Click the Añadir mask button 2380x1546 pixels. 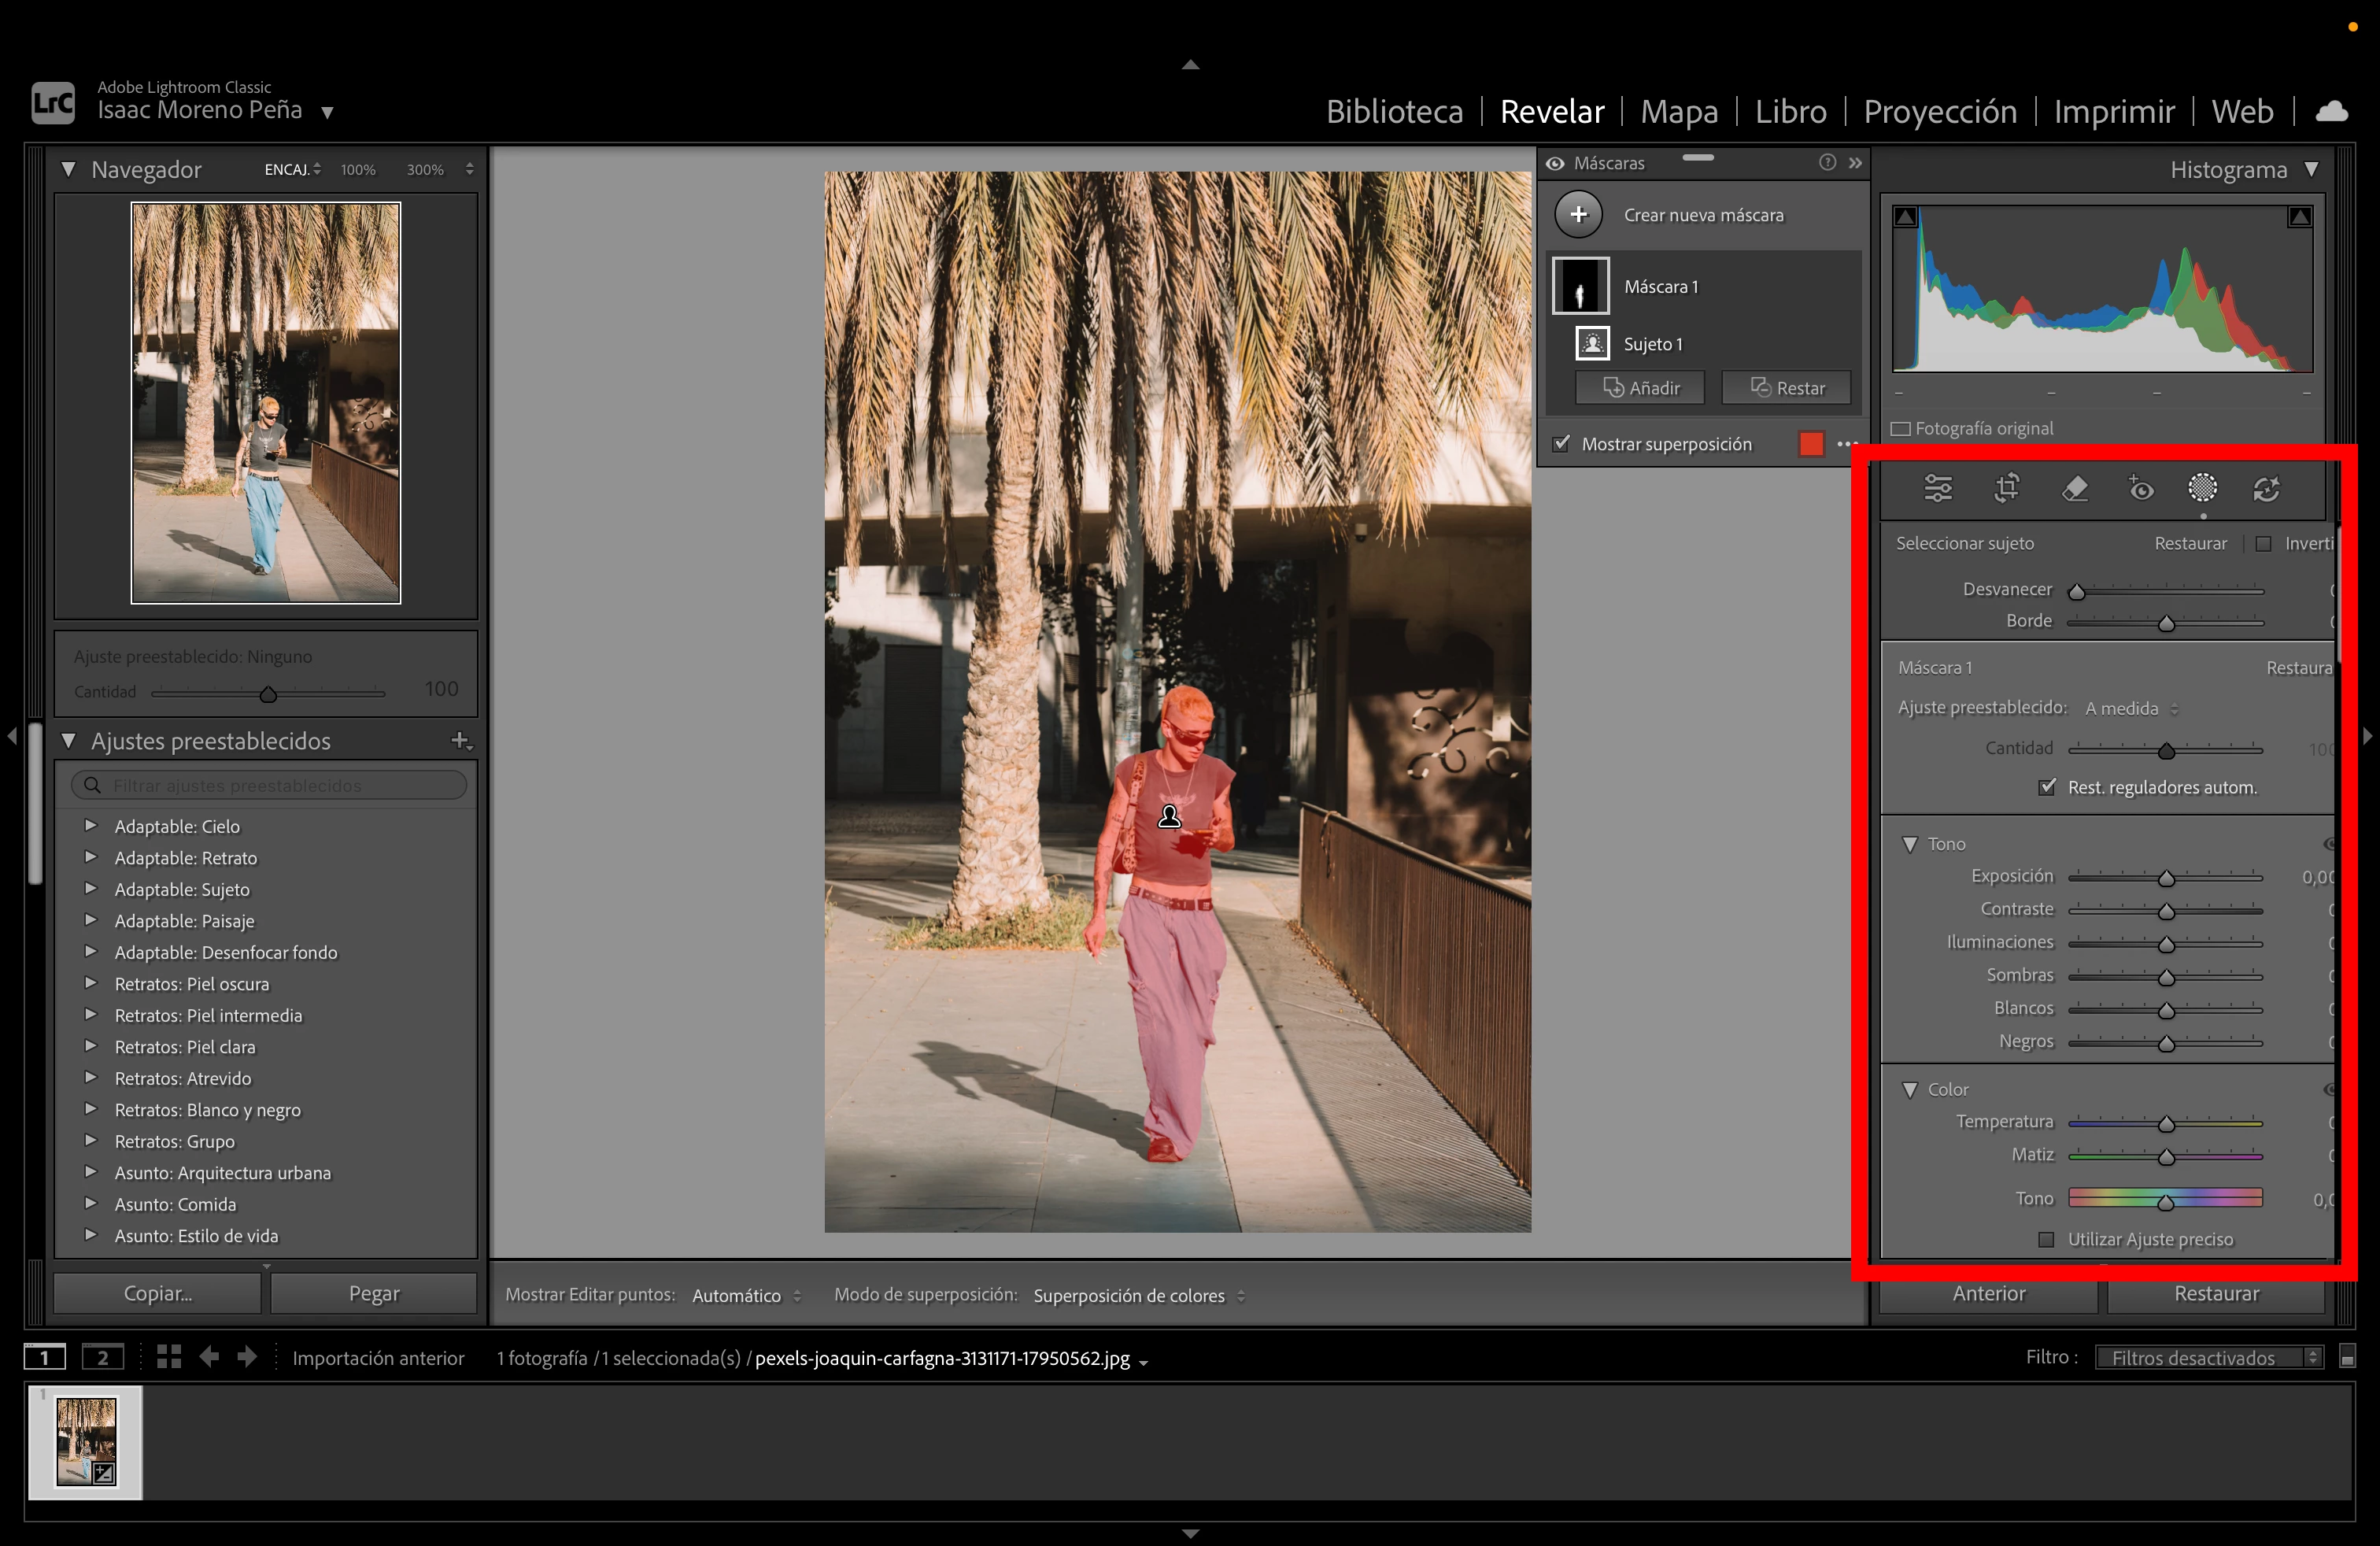(1640, 388)
